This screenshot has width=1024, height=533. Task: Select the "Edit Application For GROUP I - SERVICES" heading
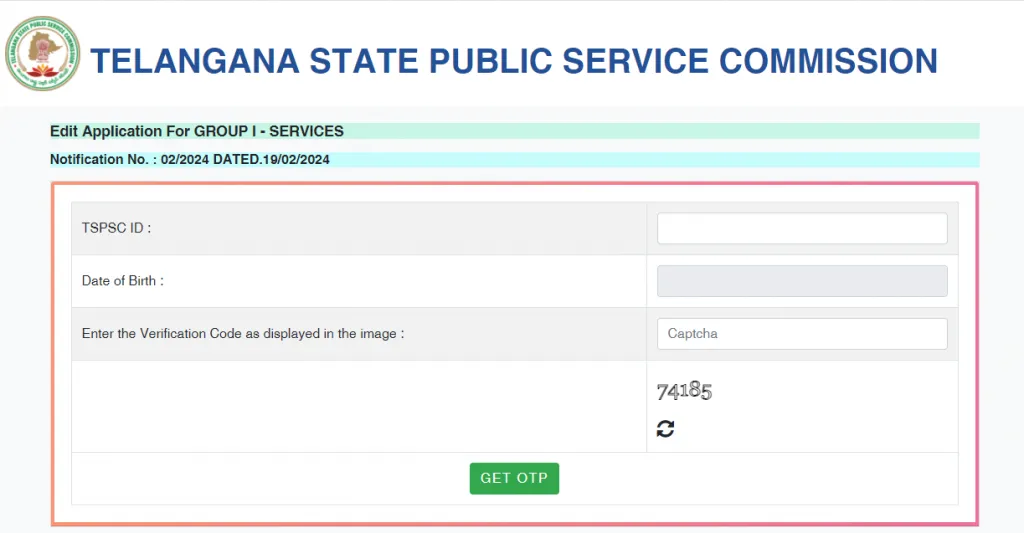pos(197,131)
